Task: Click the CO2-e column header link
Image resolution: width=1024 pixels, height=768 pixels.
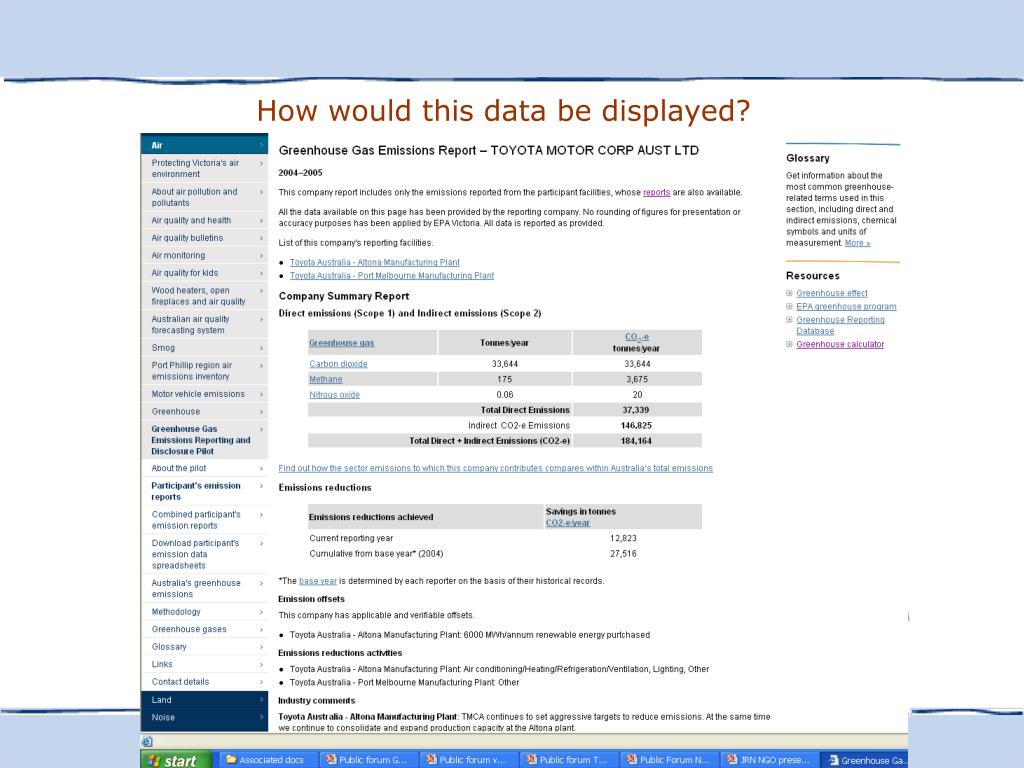Action: coord(637,337)
